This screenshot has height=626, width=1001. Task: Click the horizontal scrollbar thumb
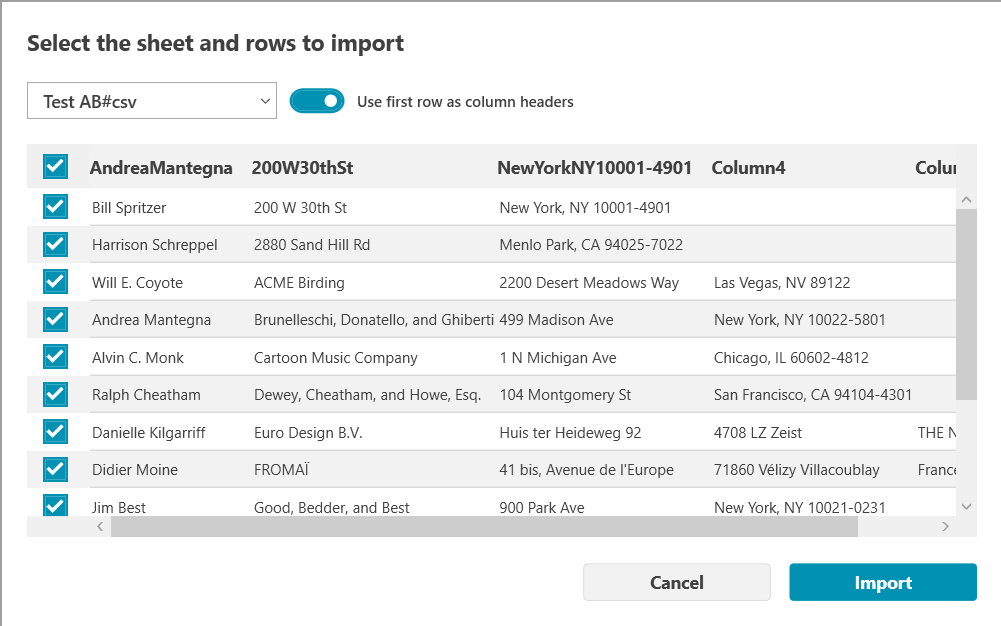pyautogui.click(x=484, y=526)
